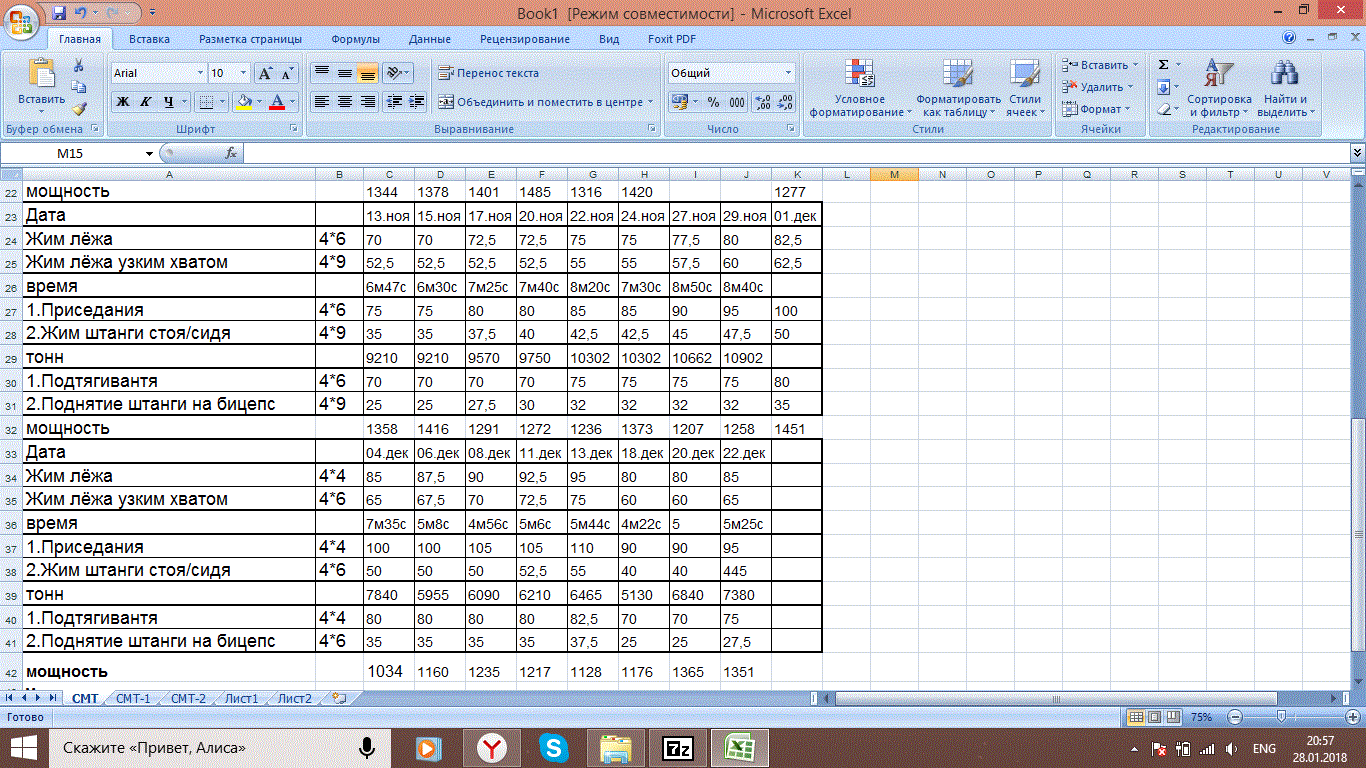Click the orientation (angled text) icon

click(393, 73)
